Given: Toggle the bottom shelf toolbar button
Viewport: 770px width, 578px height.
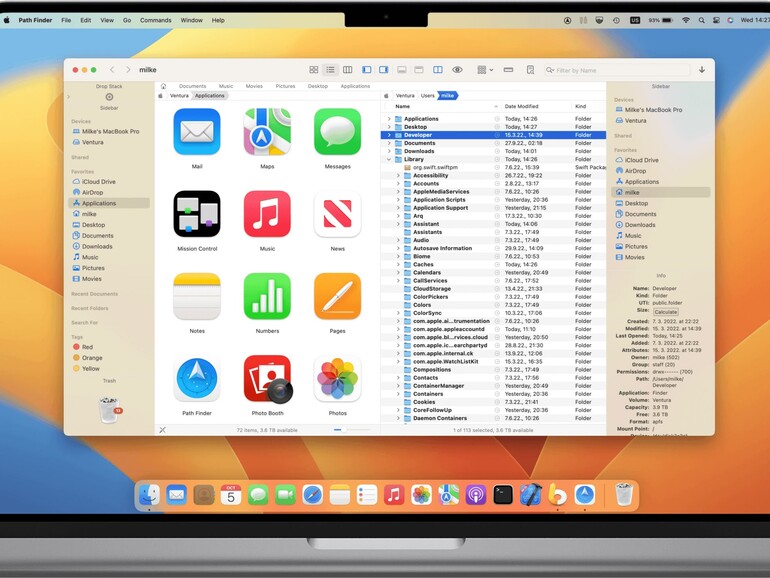Looking at the screenshot, I should 402,70.
